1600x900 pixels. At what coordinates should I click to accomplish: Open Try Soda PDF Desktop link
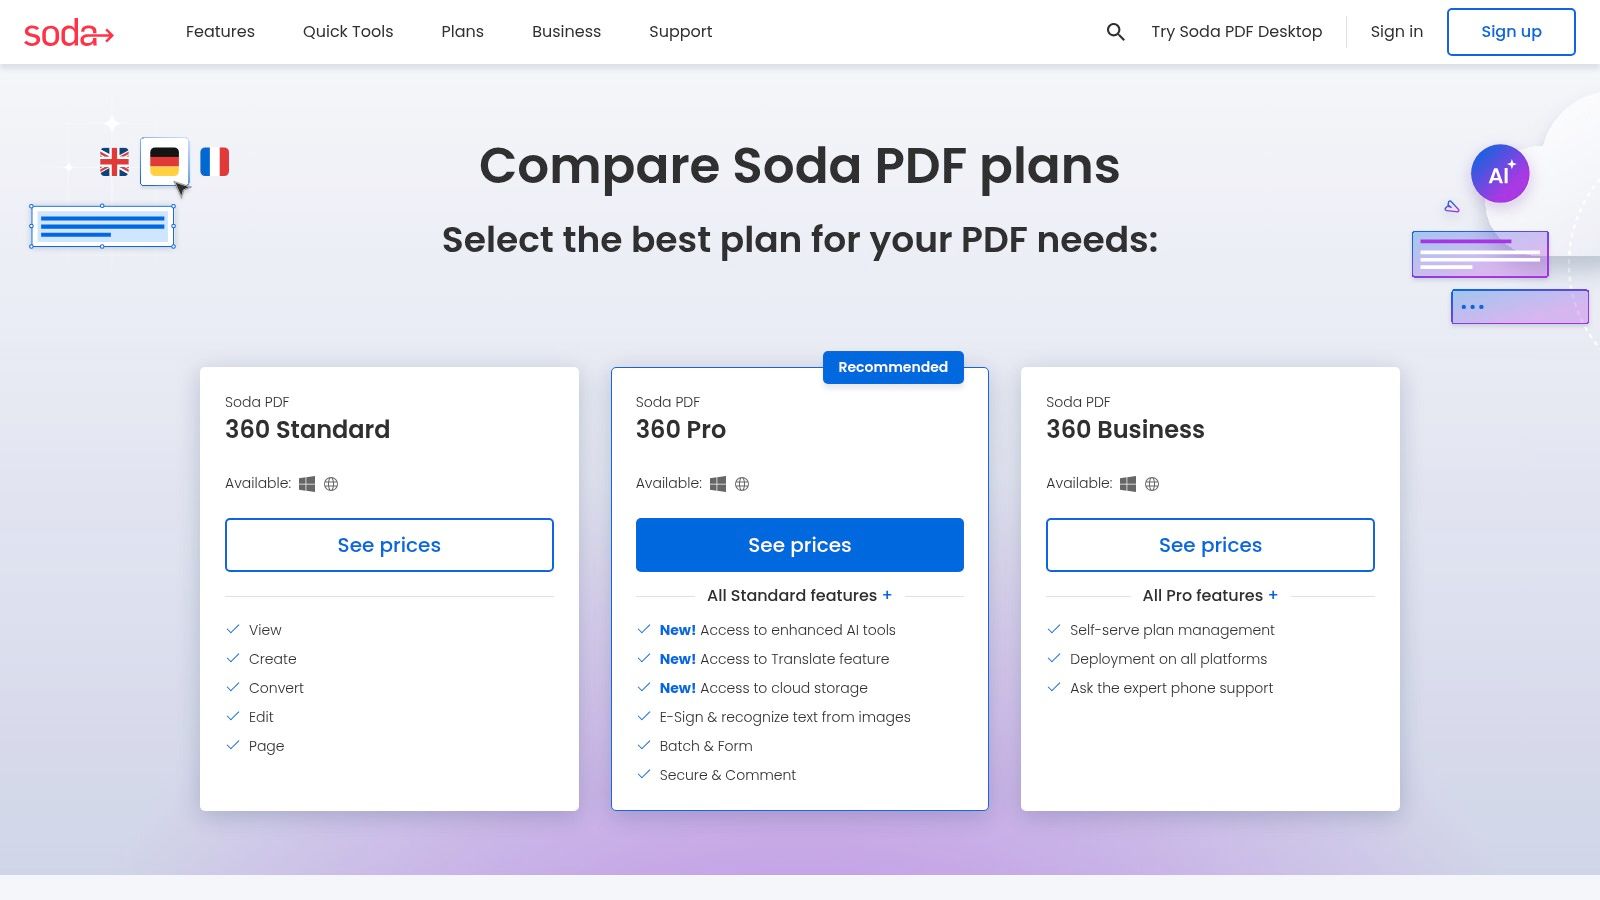(1236, 31)
